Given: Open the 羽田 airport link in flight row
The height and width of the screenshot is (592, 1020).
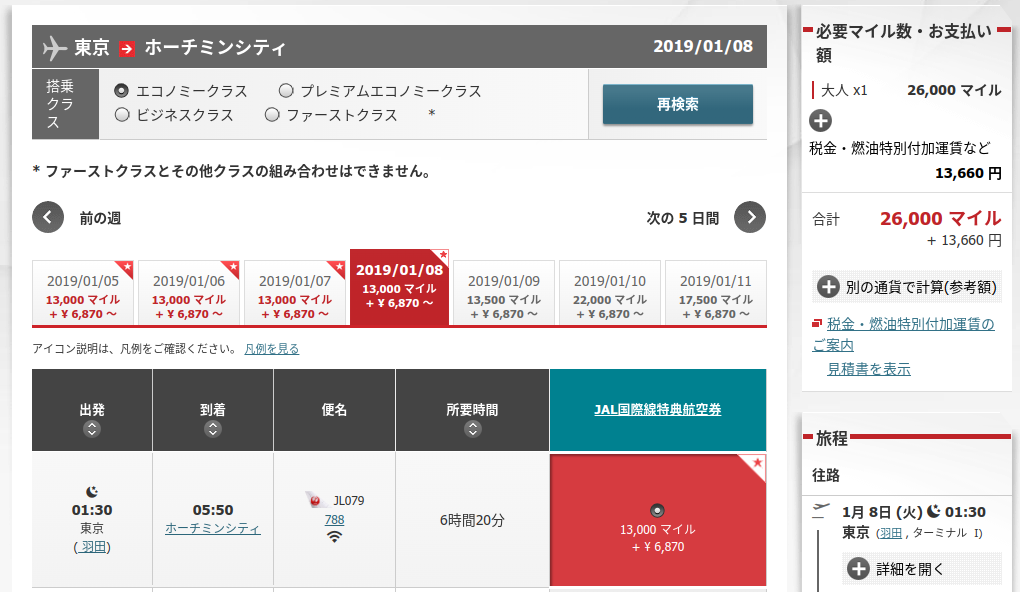Looking at the screenshot, I should point(93,547).
